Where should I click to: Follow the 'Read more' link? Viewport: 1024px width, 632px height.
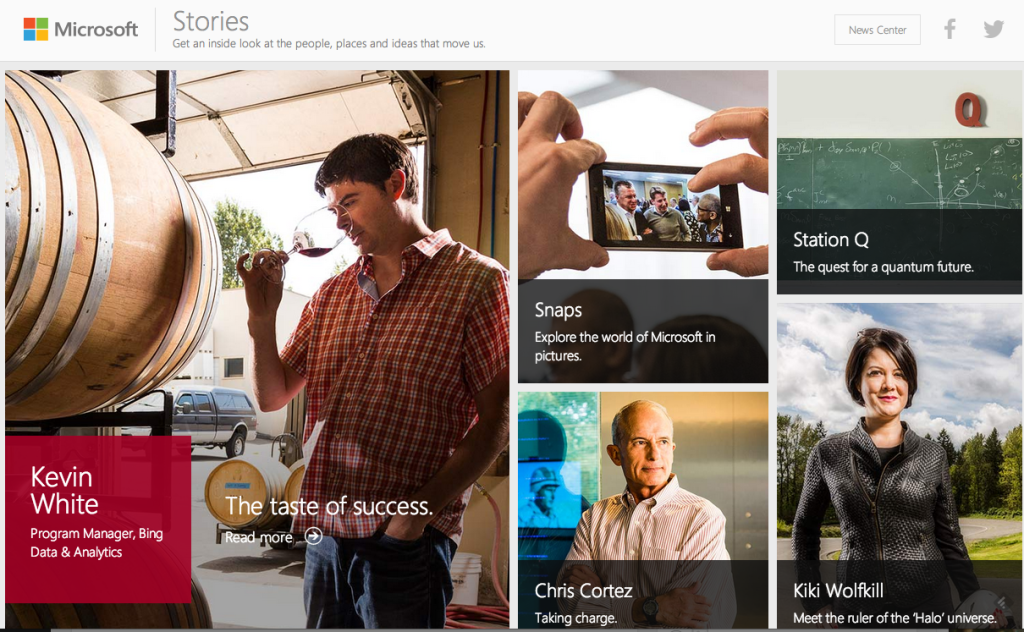coord(259,537)
